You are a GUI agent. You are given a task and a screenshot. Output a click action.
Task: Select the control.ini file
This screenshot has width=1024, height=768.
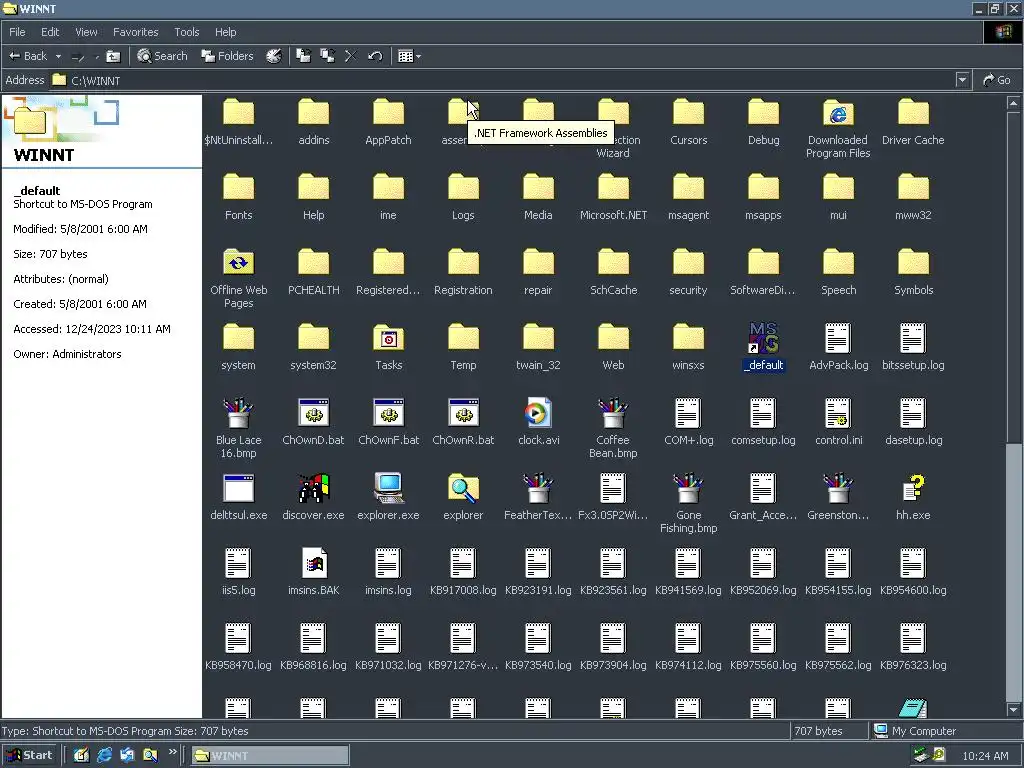click(x=839, y=423)
